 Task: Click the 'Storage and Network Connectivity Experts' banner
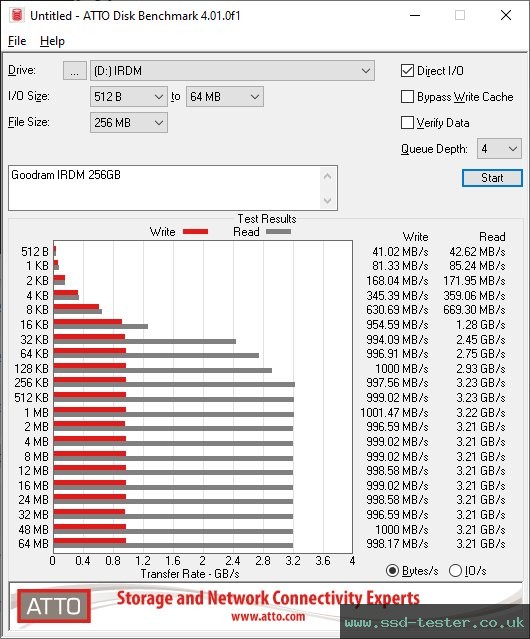tap(268, 598)
